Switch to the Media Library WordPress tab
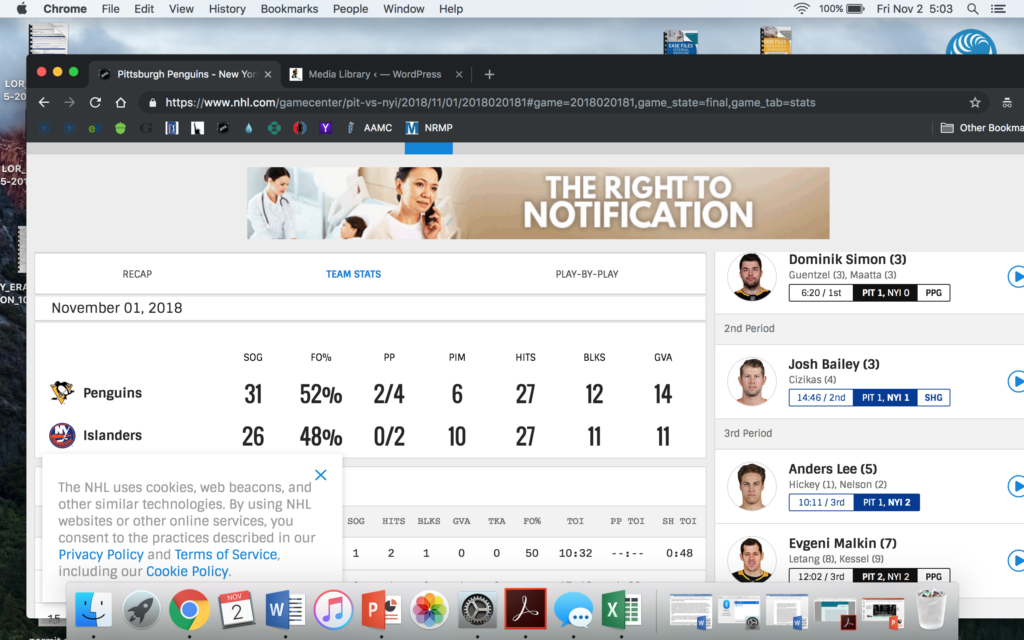 pos(375,74)
